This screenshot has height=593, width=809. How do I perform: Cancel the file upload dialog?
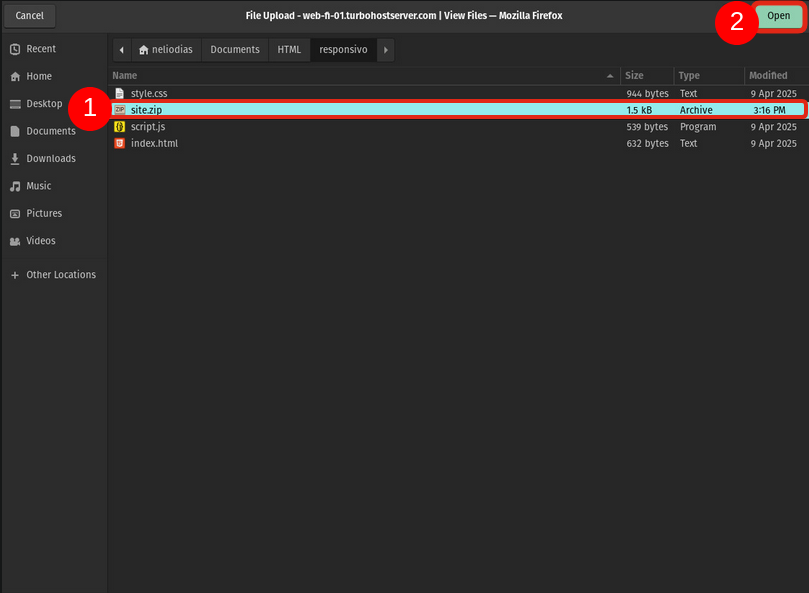tap(30, 16)
